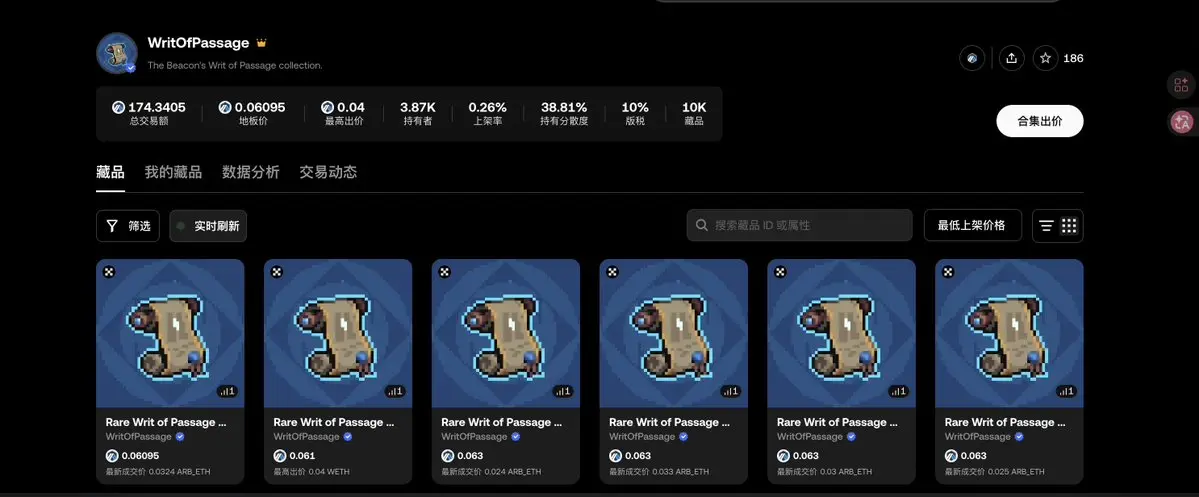This screenshot has width=1199, height=497.
Task: Click the share icon near favorites
Action: click(x=1012, y=58)
